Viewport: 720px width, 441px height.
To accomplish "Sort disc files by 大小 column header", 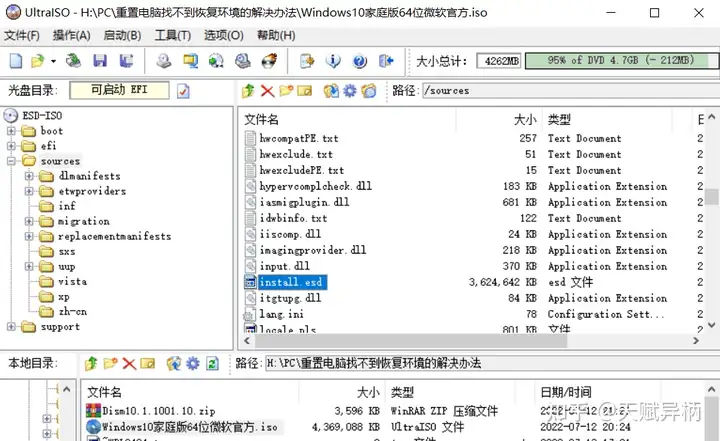I will coord(525,120).
